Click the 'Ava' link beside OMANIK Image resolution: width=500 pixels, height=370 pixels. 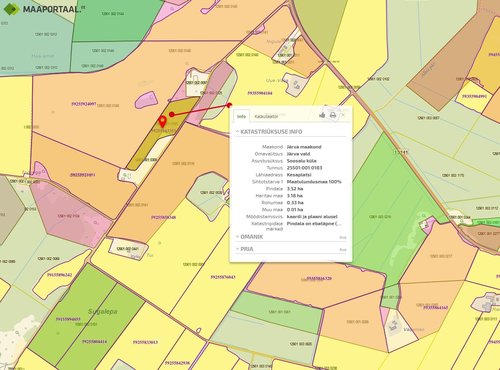tap(343, 238)
